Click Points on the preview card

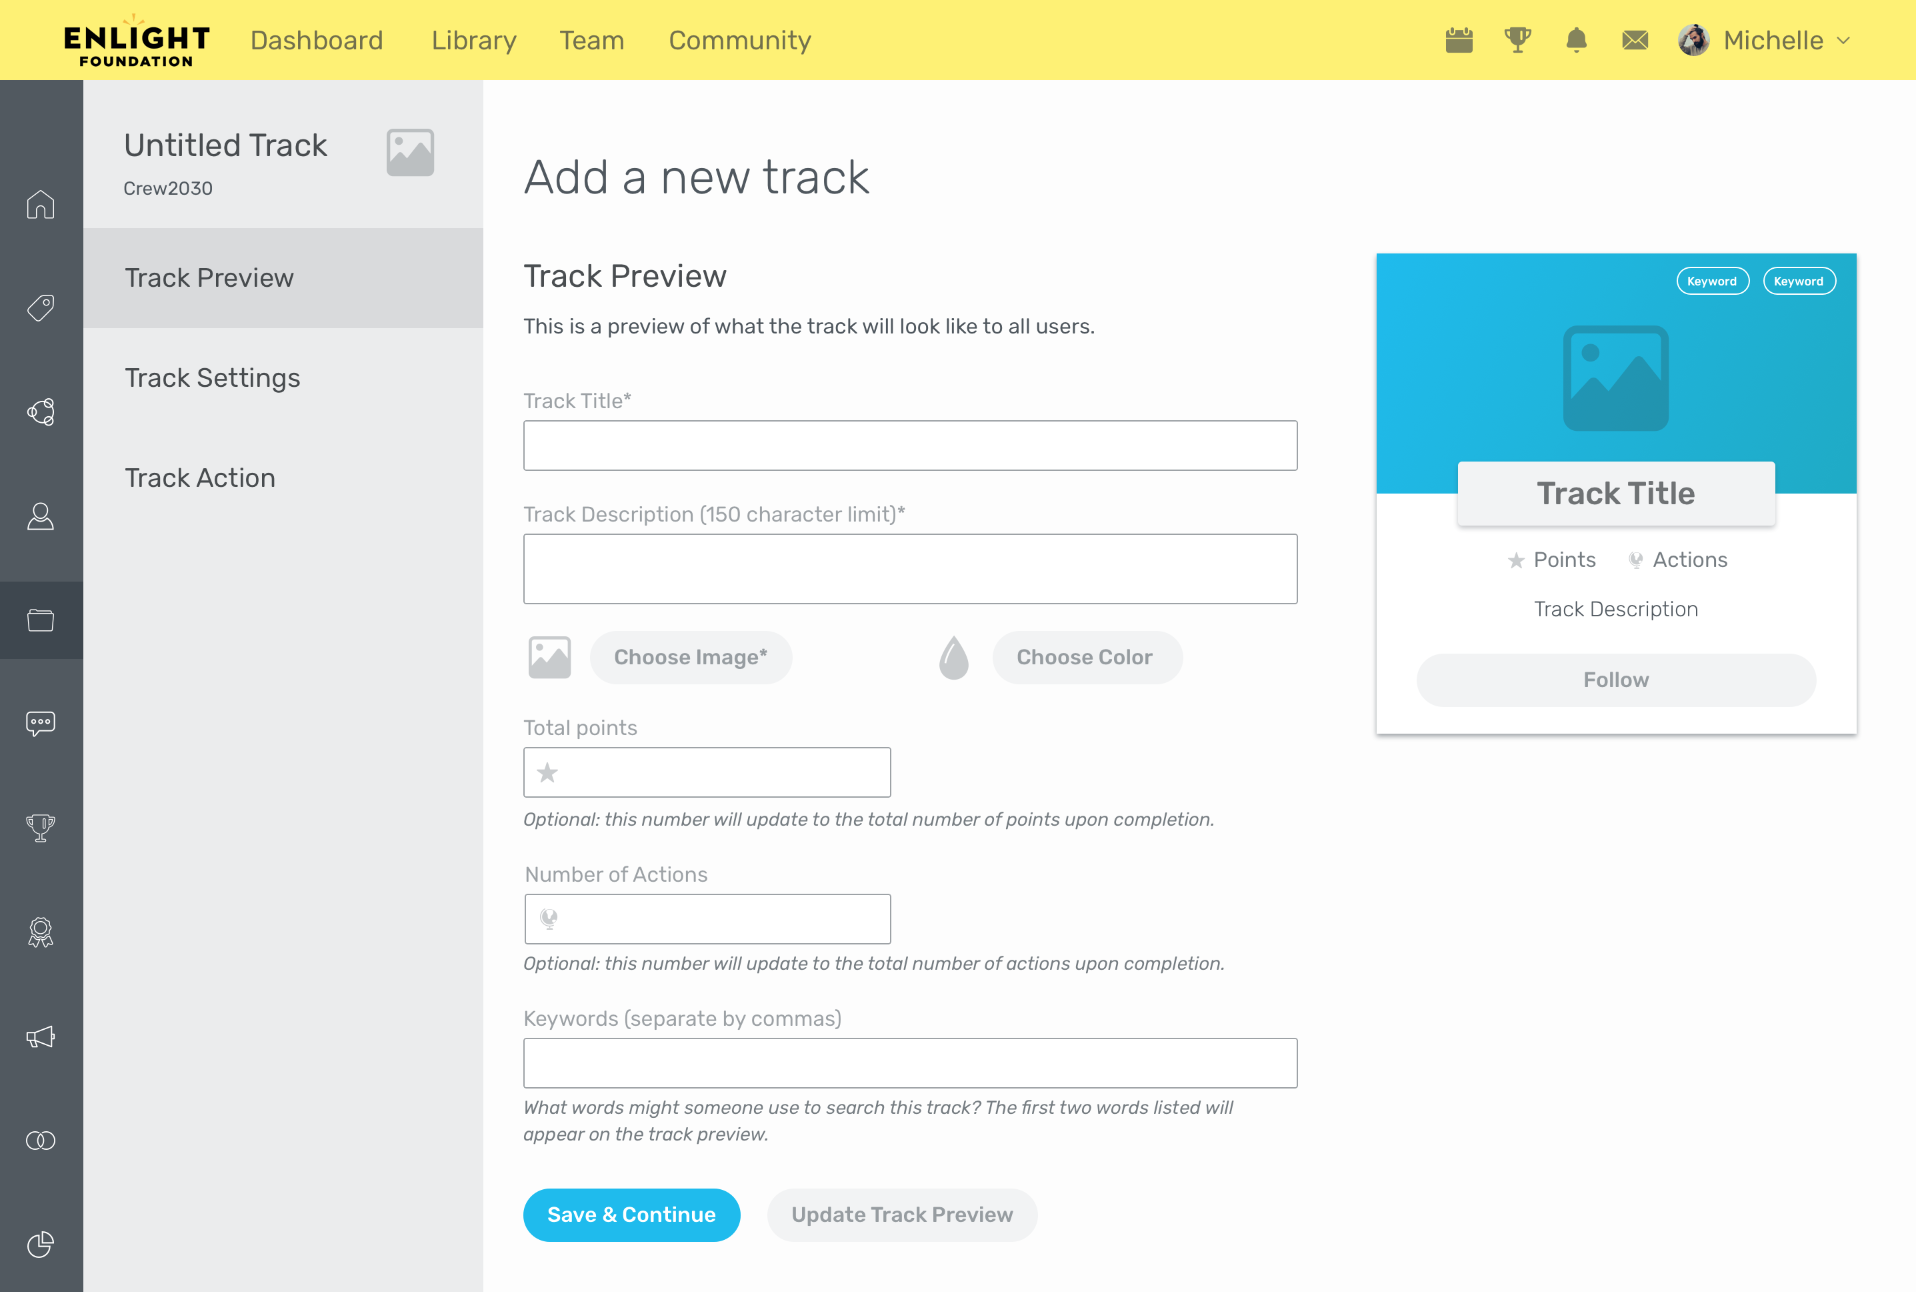click(1553, 560)
